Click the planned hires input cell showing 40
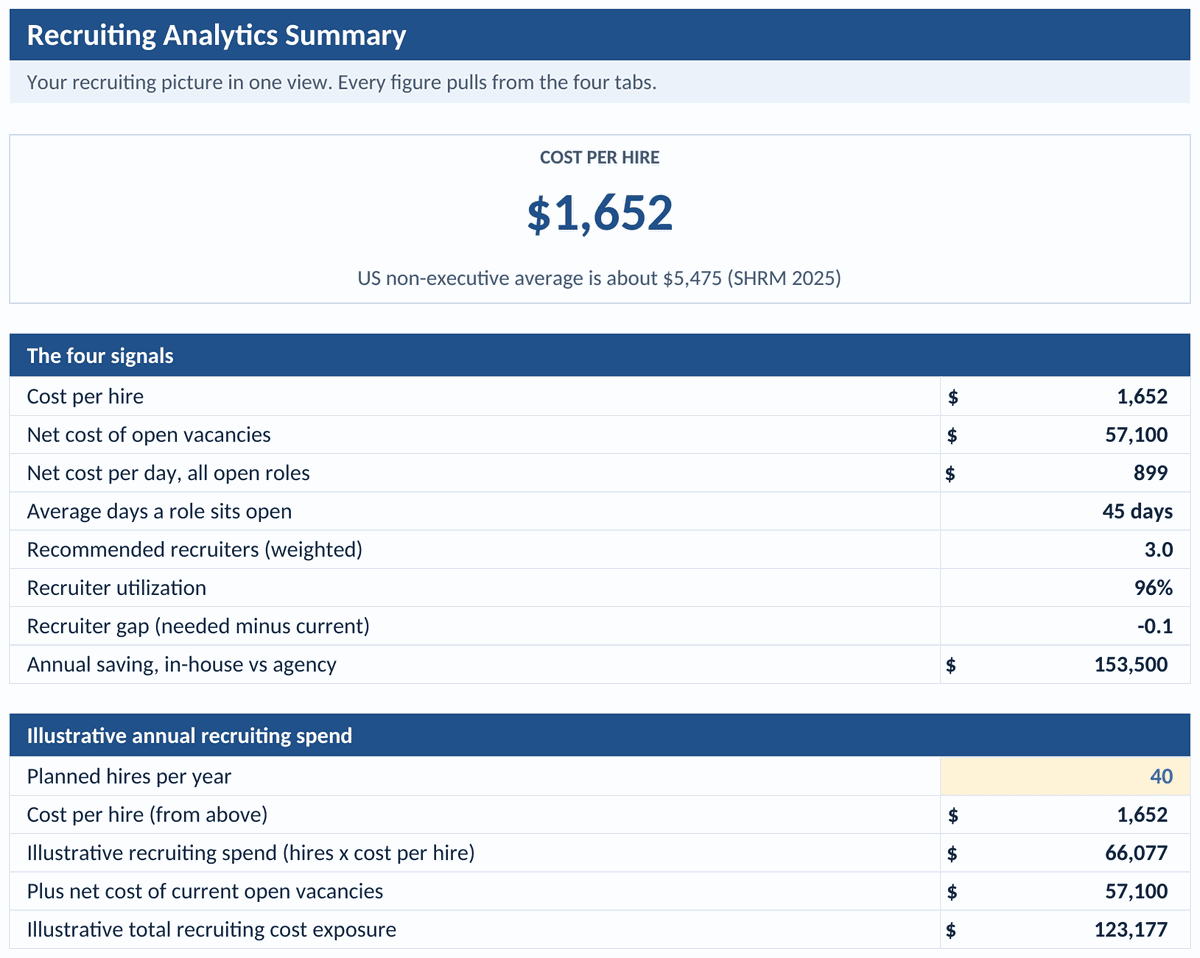 (x=1066, y=776)
